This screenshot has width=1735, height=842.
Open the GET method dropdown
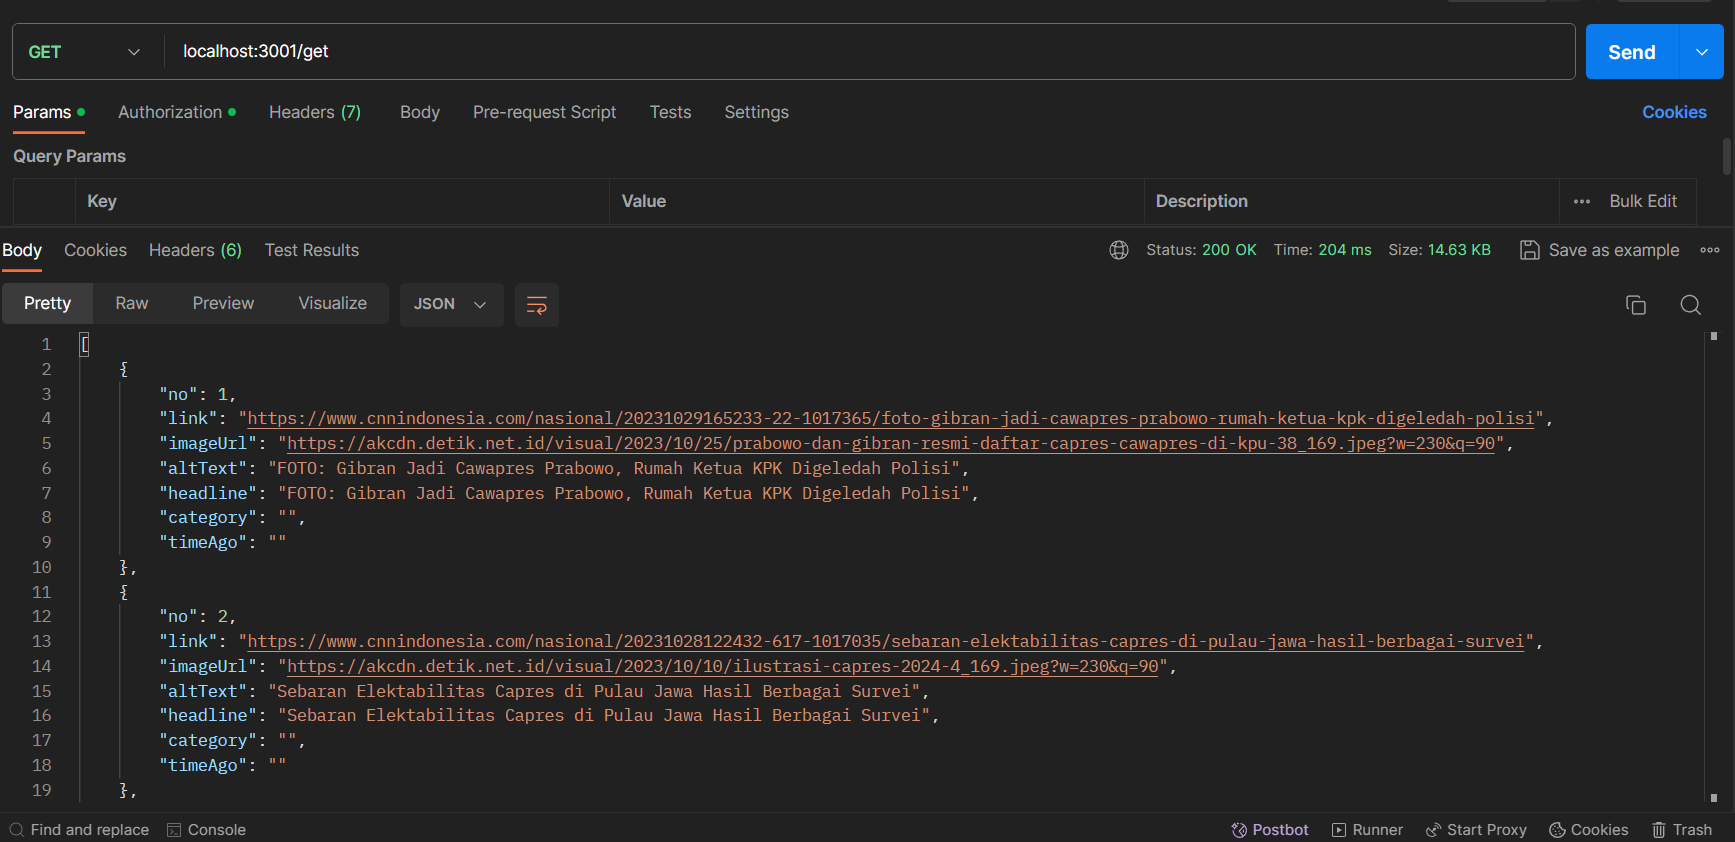(85, 52)
